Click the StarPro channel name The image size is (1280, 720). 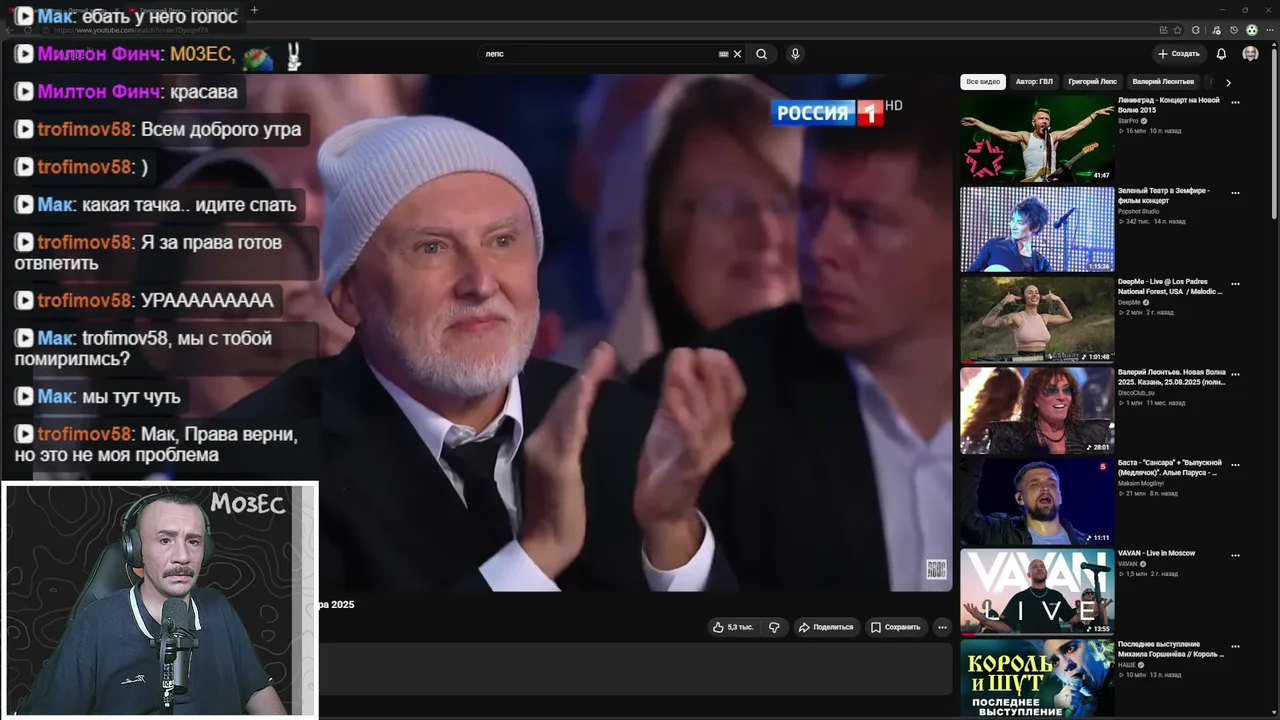point(1128,121)
